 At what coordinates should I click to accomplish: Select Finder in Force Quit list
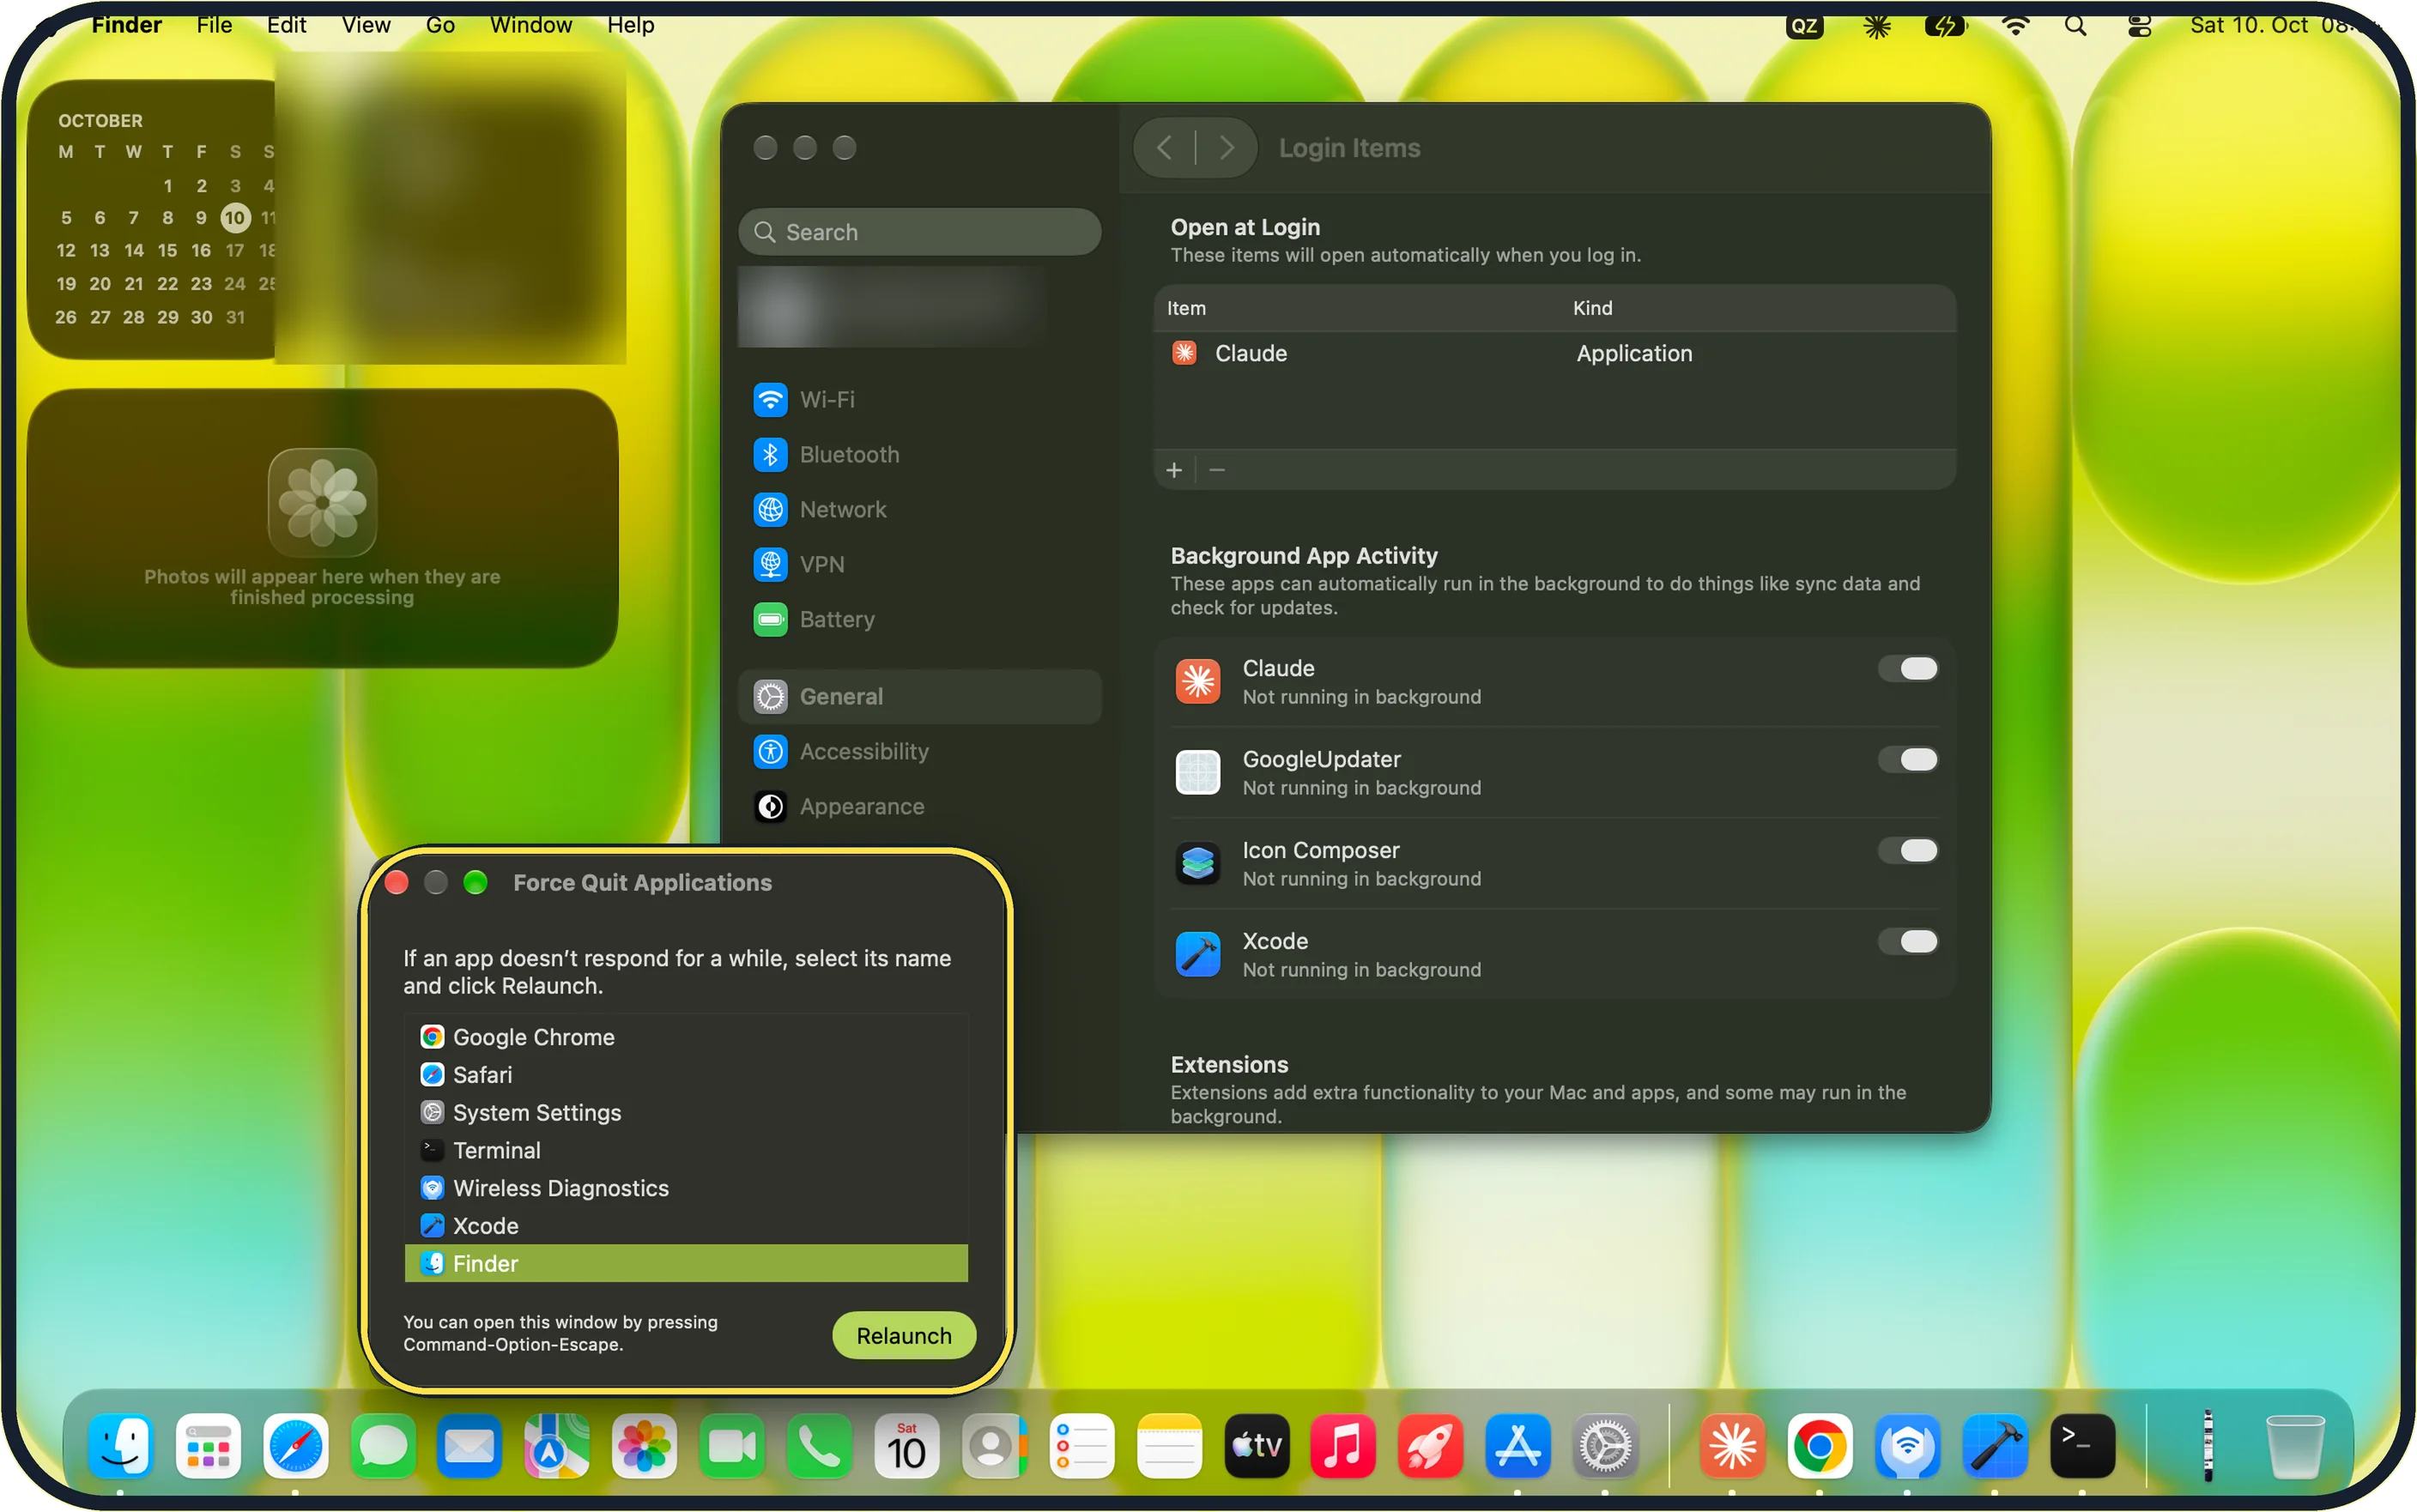pos(686,1264)
